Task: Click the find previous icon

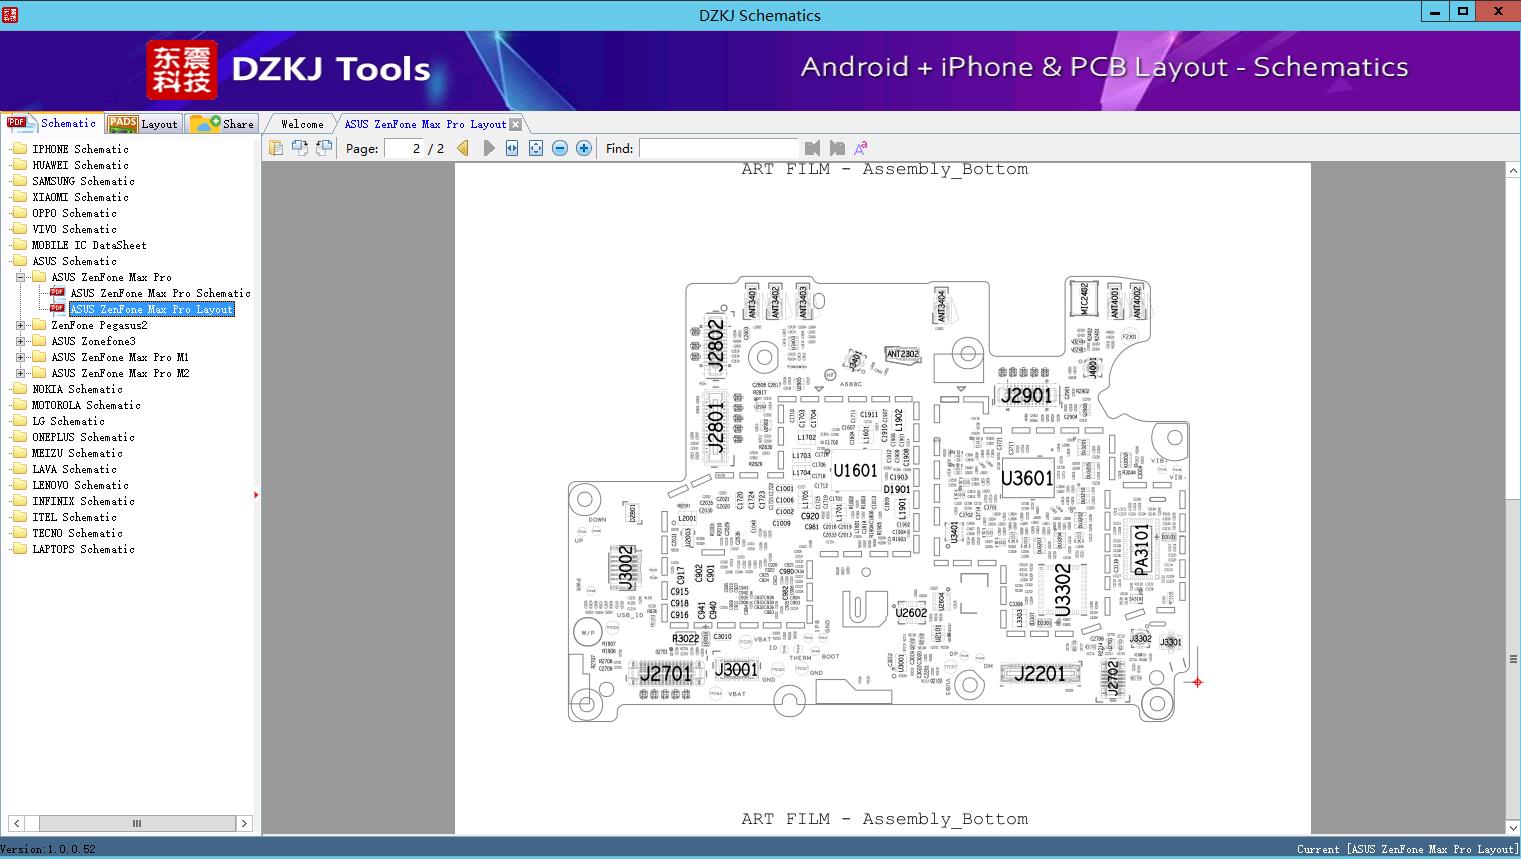Action: [x=812, y=148]
